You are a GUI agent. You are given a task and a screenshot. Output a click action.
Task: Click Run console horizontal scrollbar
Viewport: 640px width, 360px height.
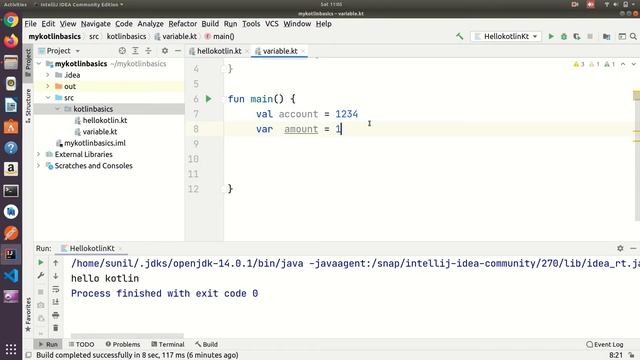[127, 336]
